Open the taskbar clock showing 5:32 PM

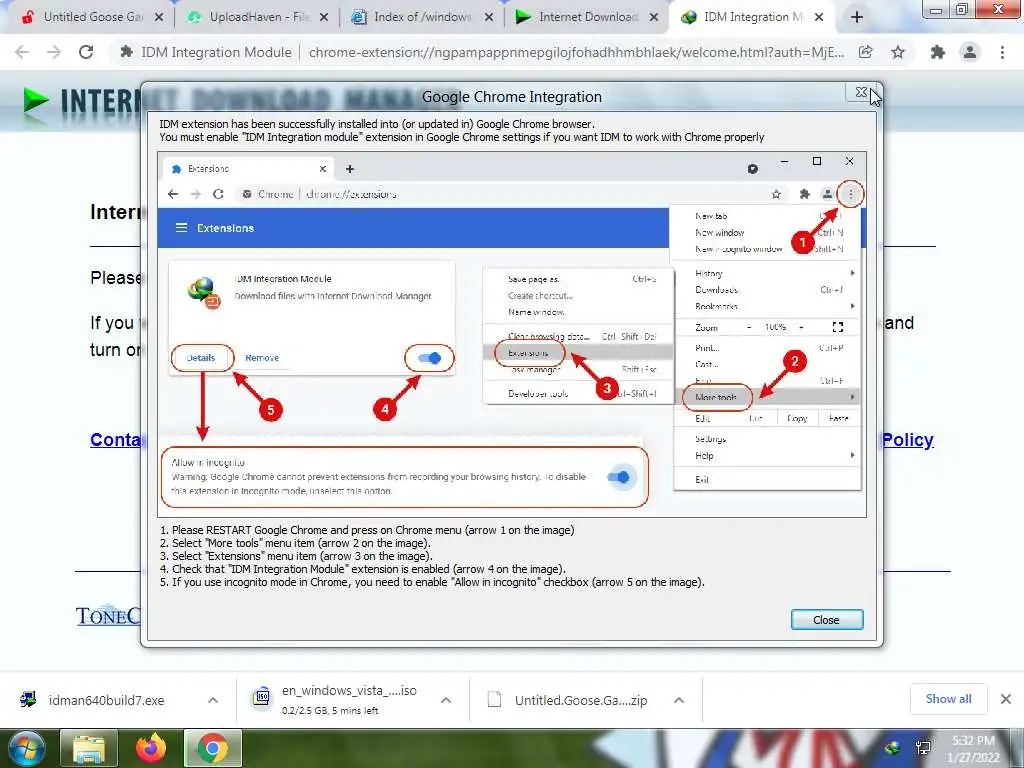(x=973, y=749)
